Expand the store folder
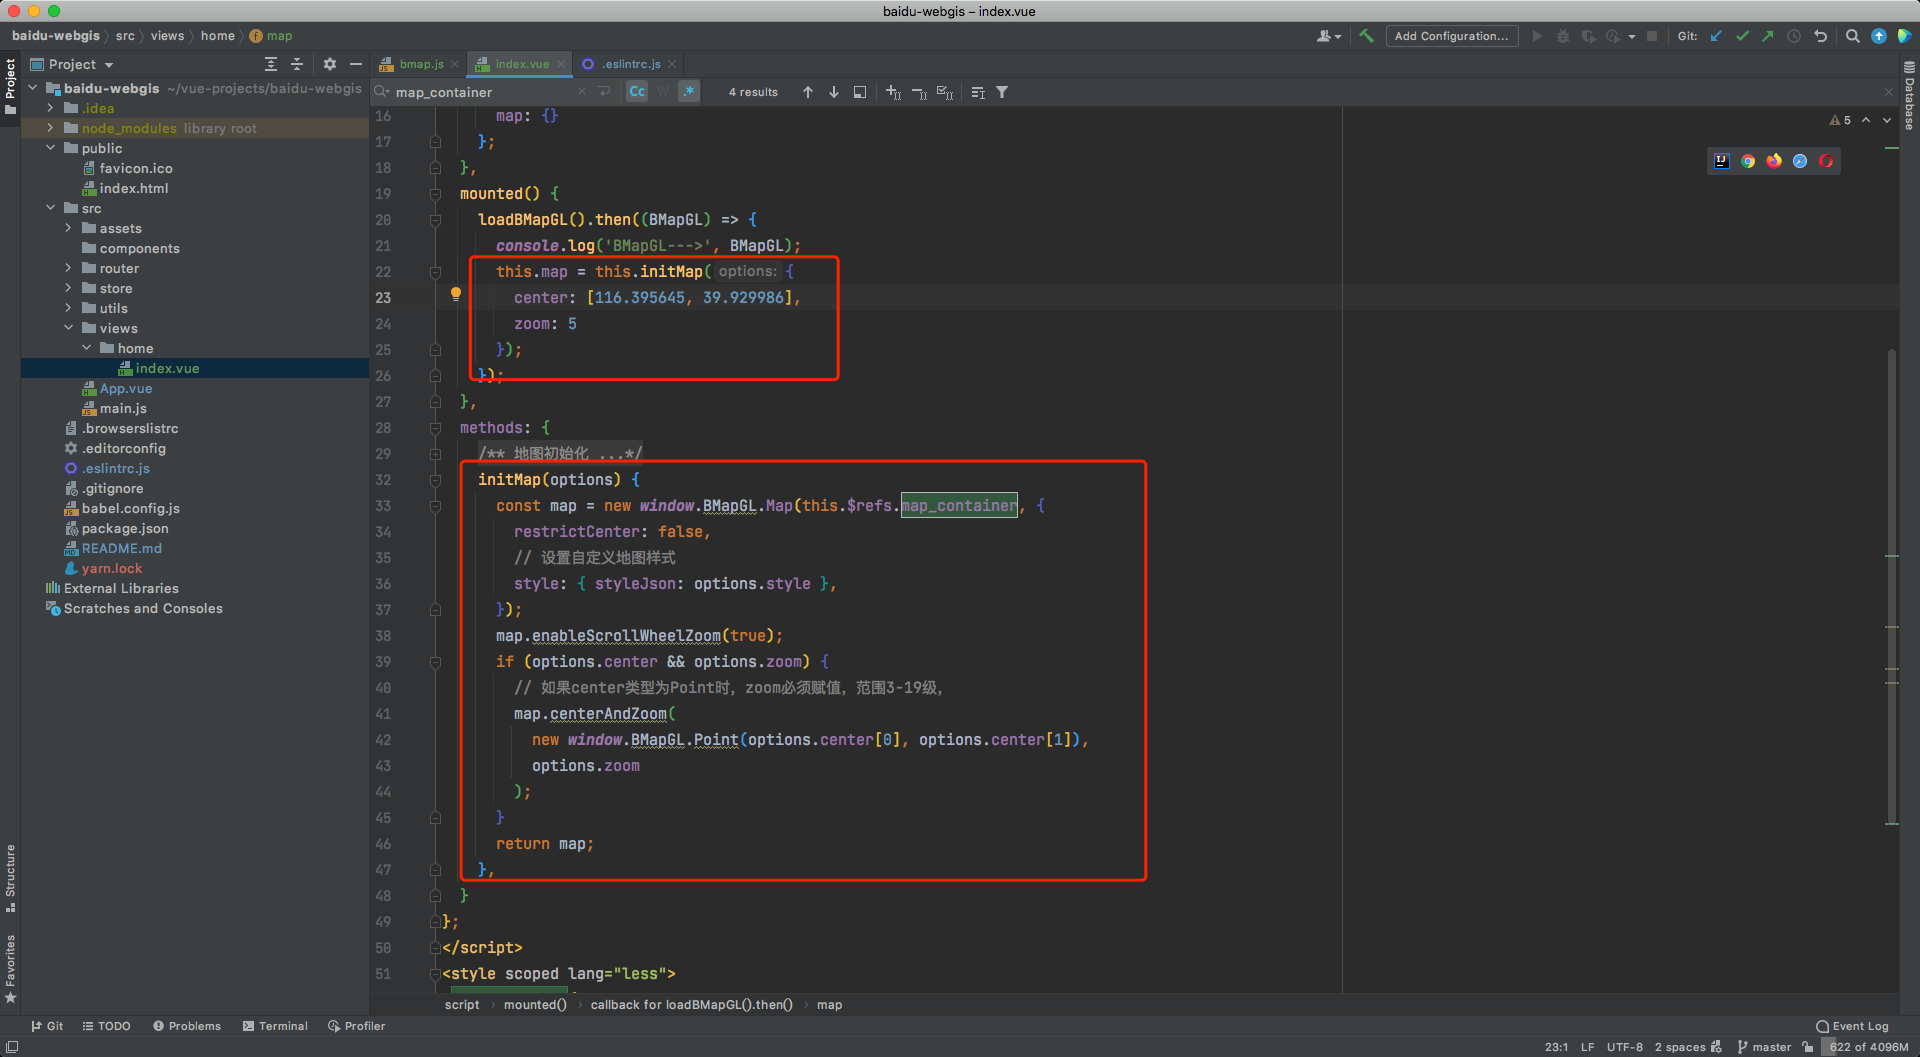 pos(68,288)
